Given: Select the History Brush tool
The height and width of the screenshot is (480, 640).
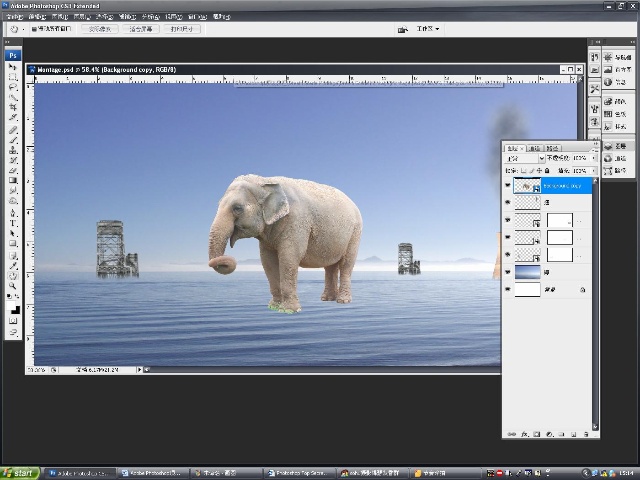Looking at the screenshot, I should [13, 160].
